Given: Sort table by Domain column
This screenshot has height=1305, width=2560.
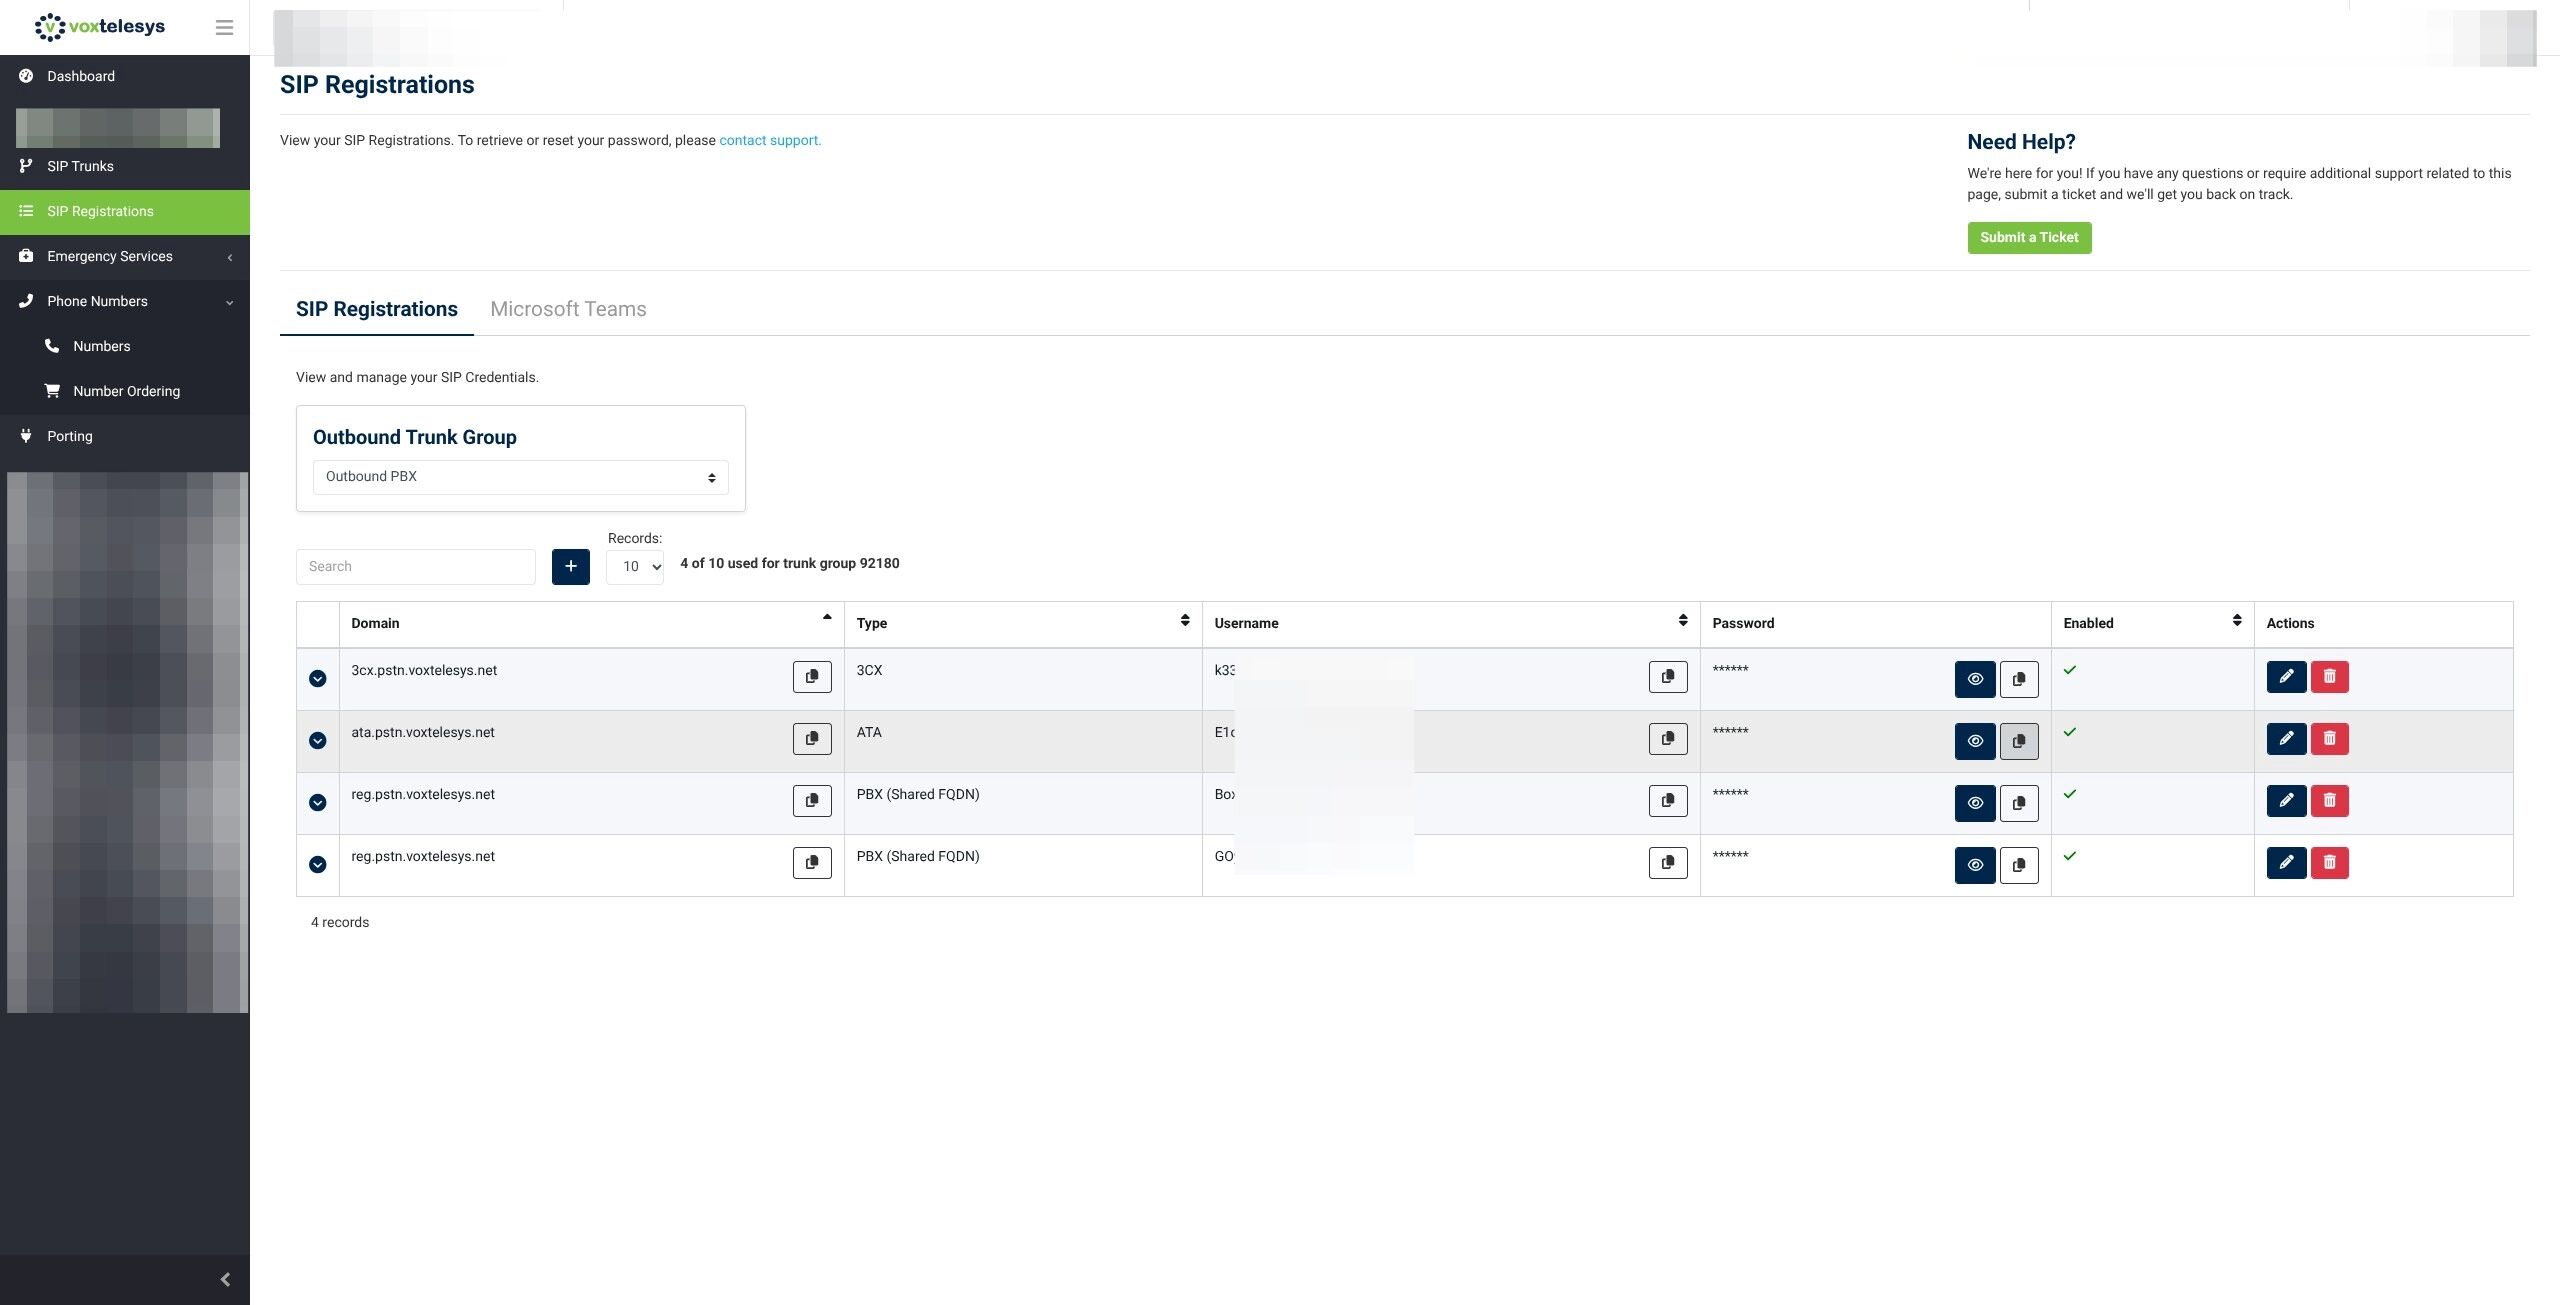Looking at the screenshot, I should (x=592, y=623).
